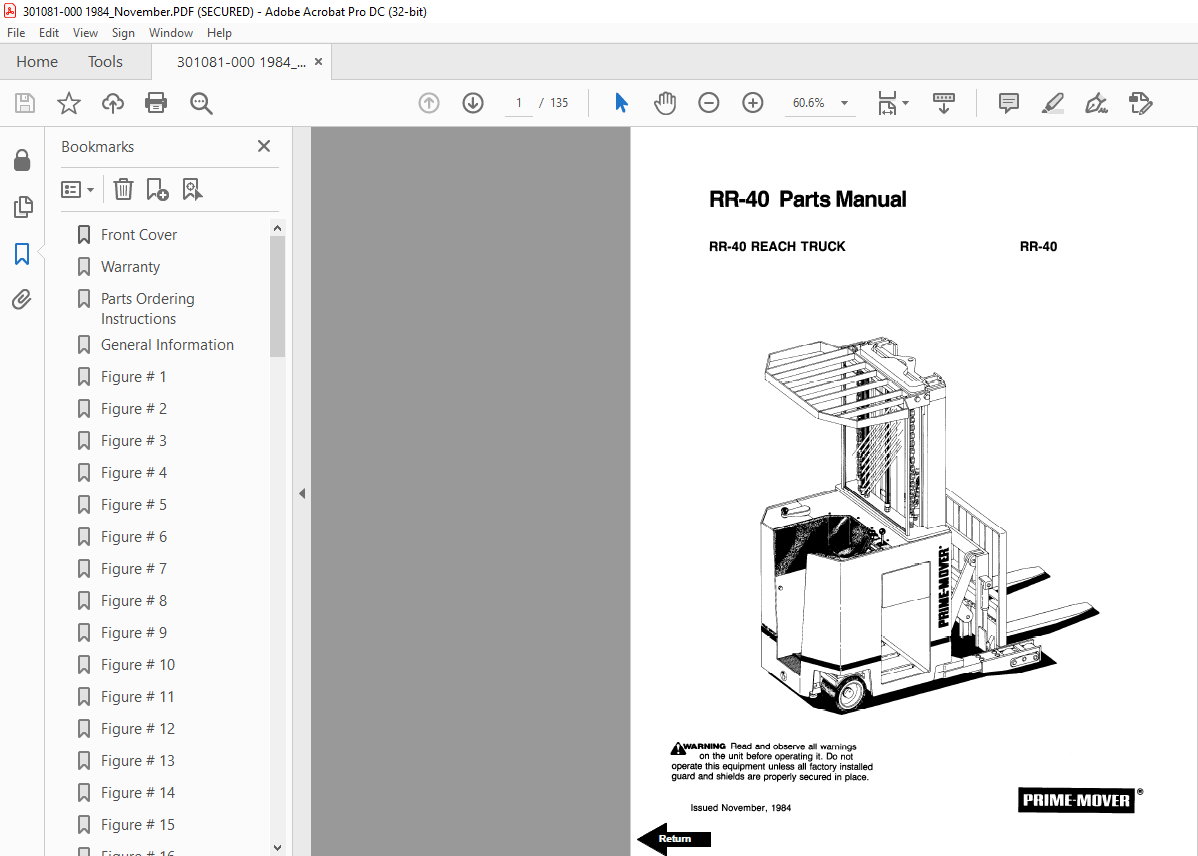Open Attachments paperclip panel

[21, 300]
